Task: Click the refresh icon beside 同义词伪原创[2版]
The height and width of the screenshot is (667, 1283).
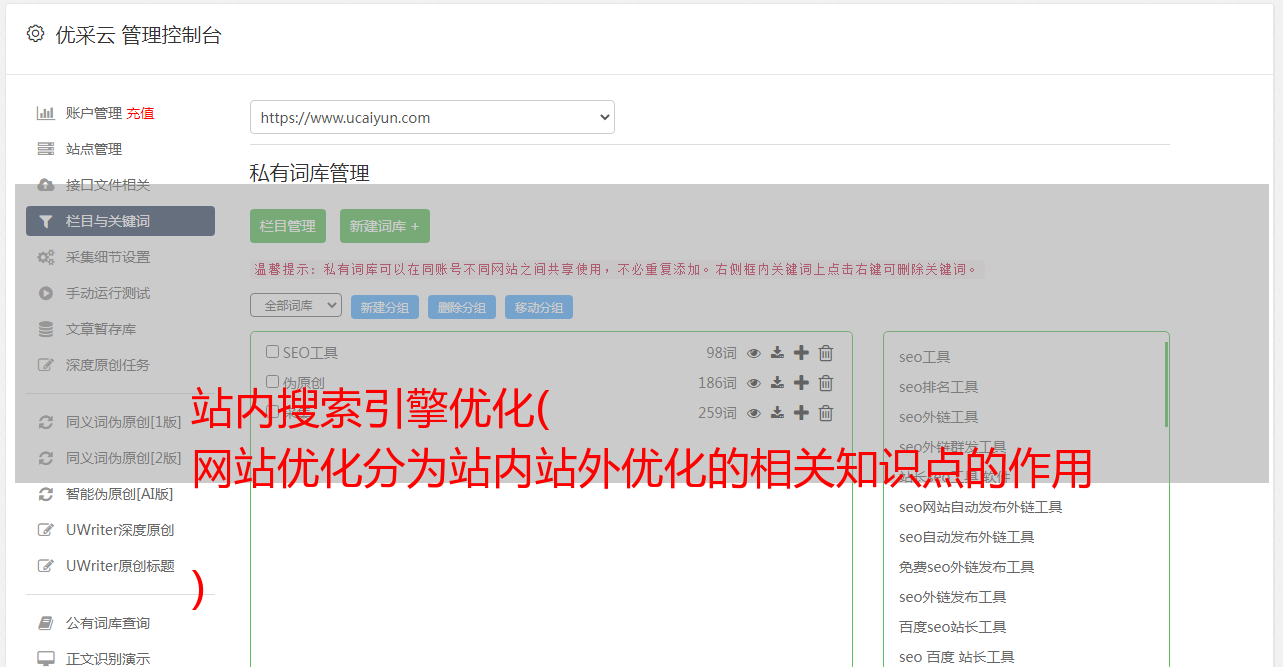Action: 46,458
